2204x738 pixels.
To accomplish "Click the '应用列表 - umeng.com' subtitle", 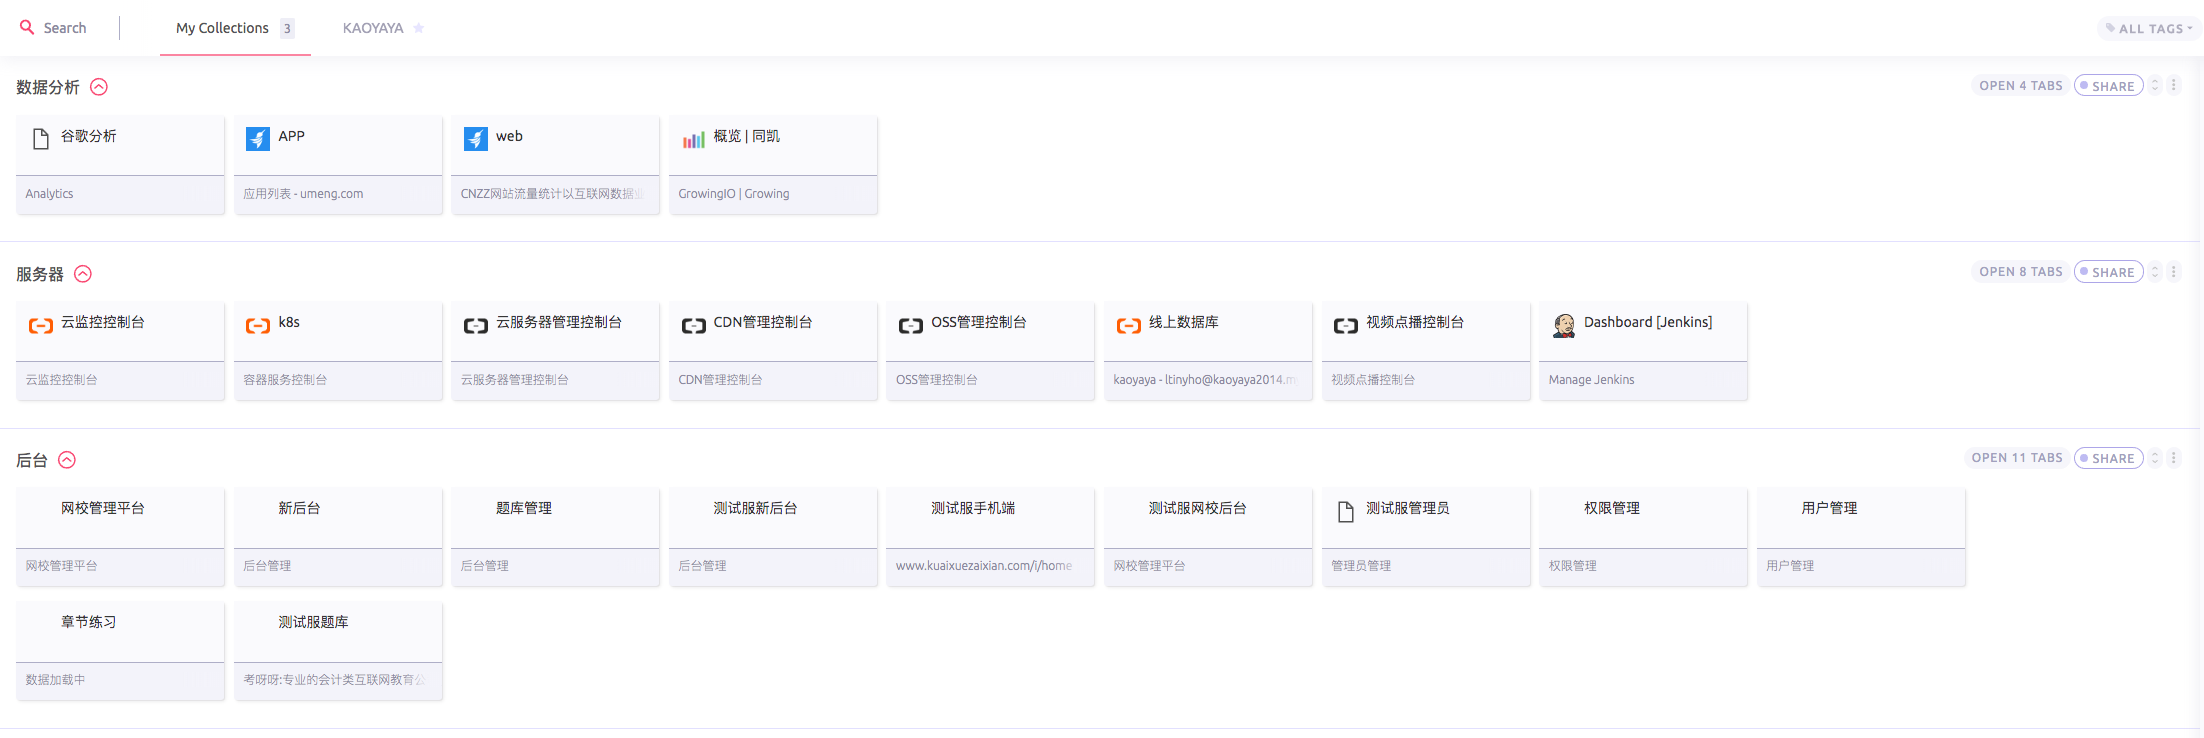I will point(303,194).
